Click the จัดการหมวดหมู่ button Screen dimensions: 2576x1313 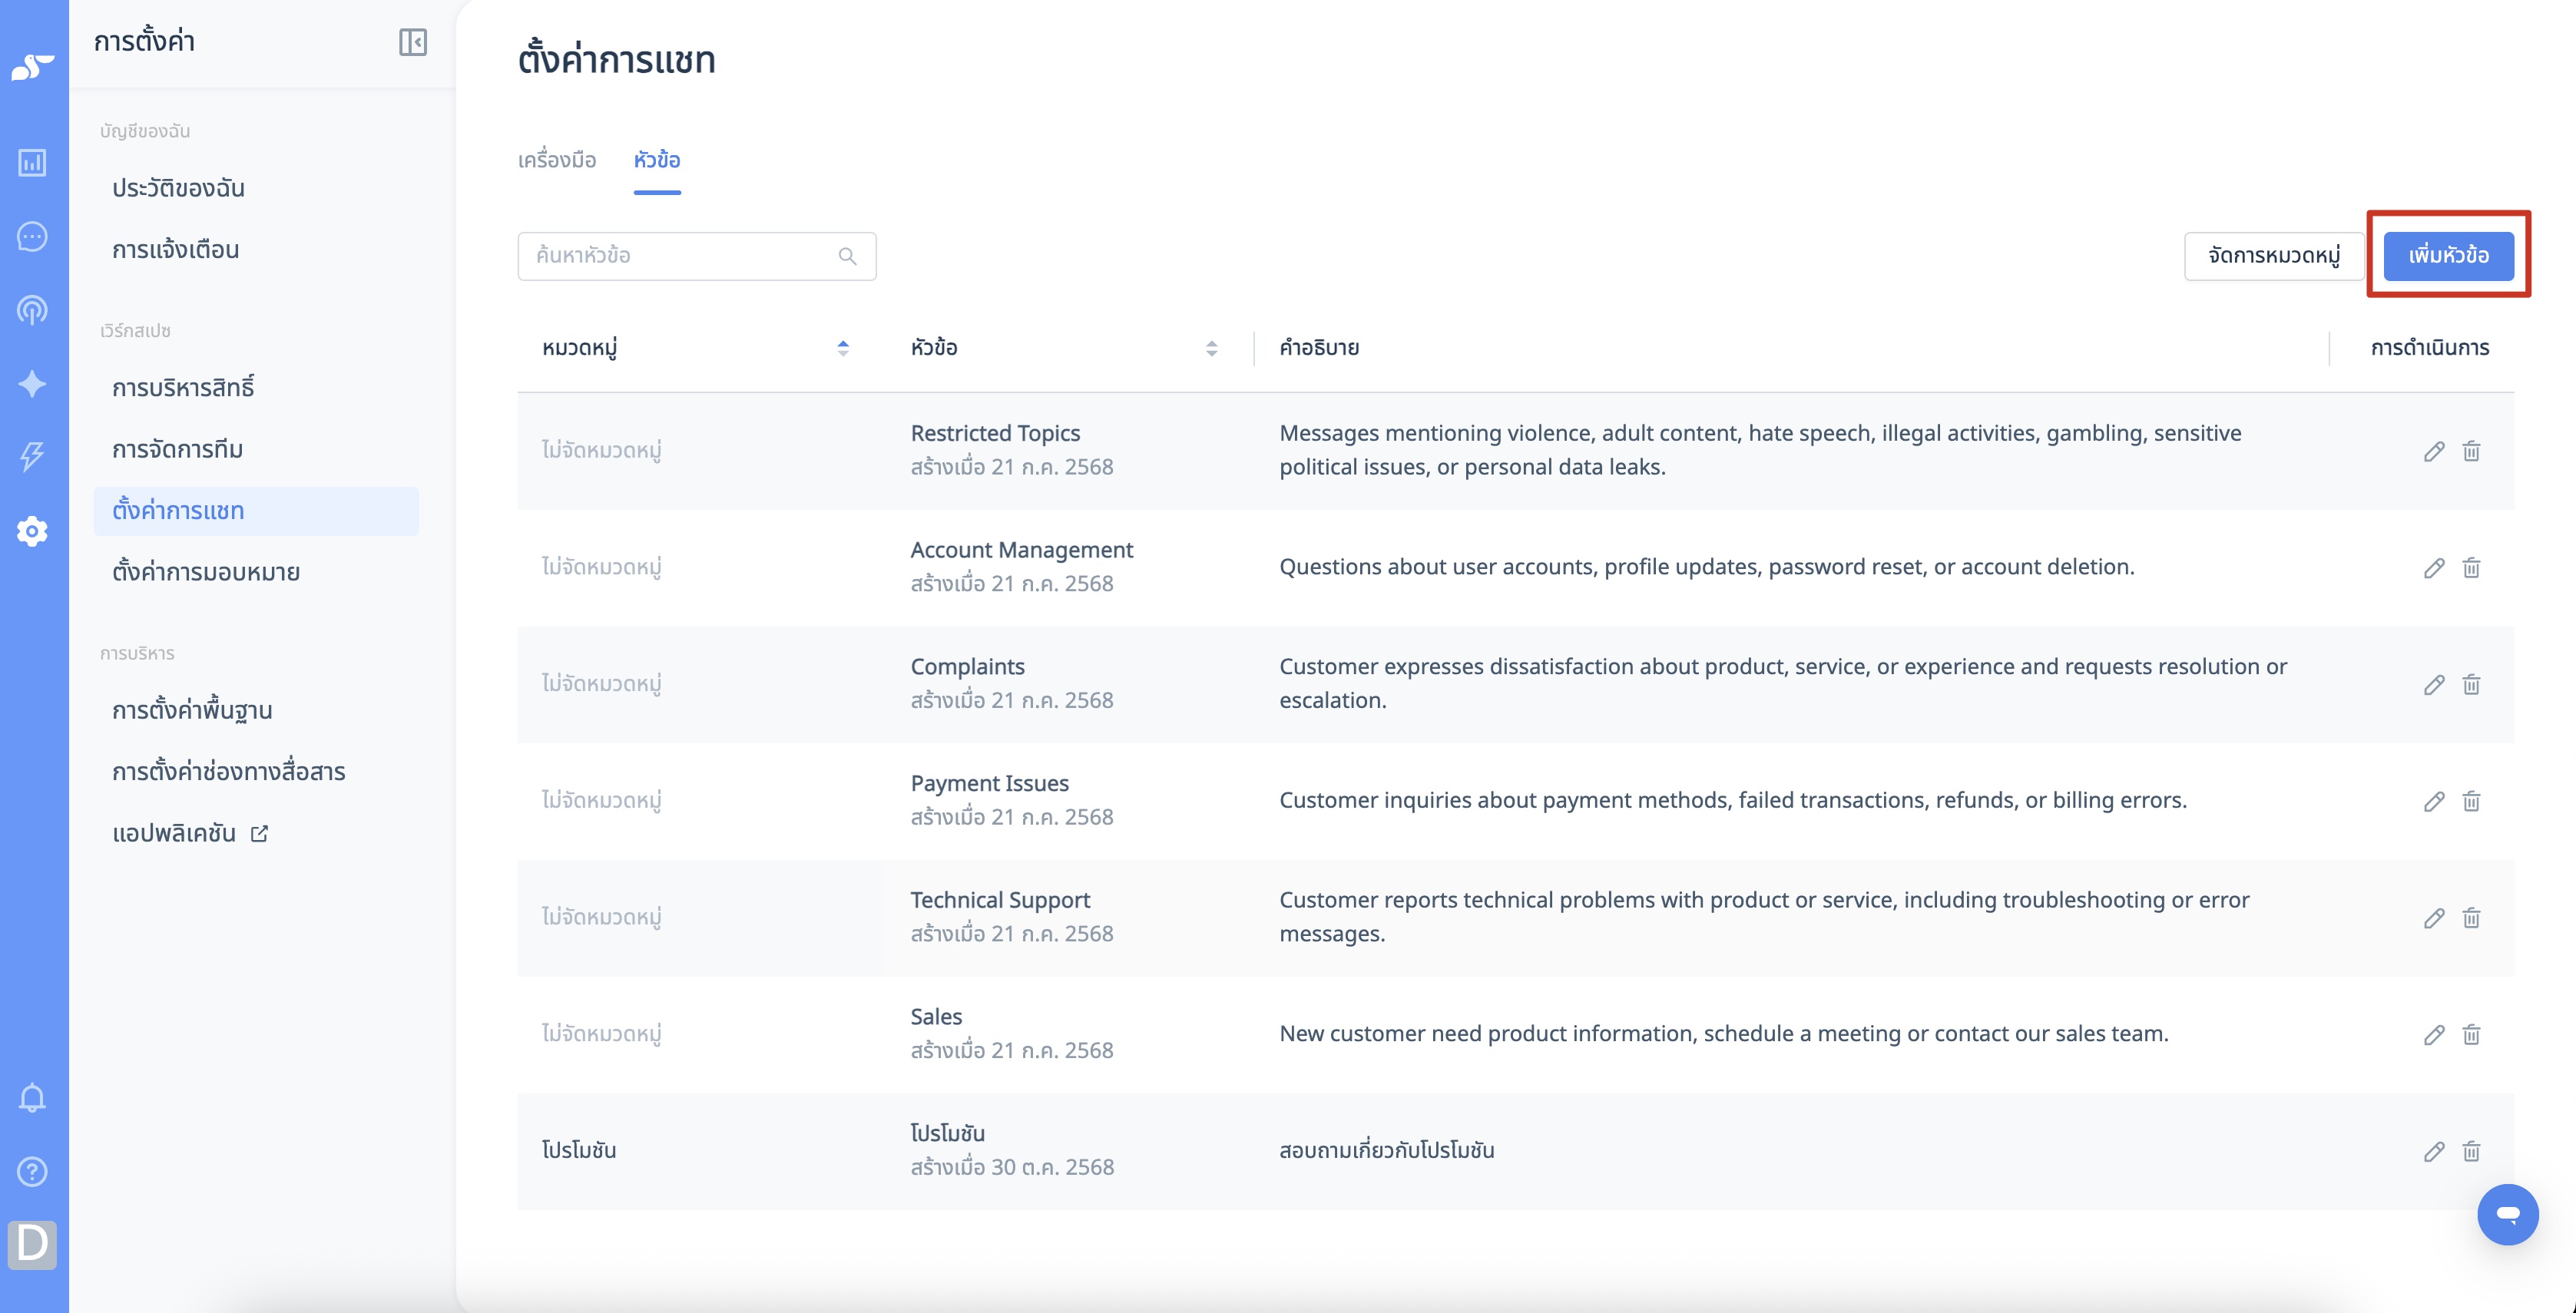coord(2274,256)
